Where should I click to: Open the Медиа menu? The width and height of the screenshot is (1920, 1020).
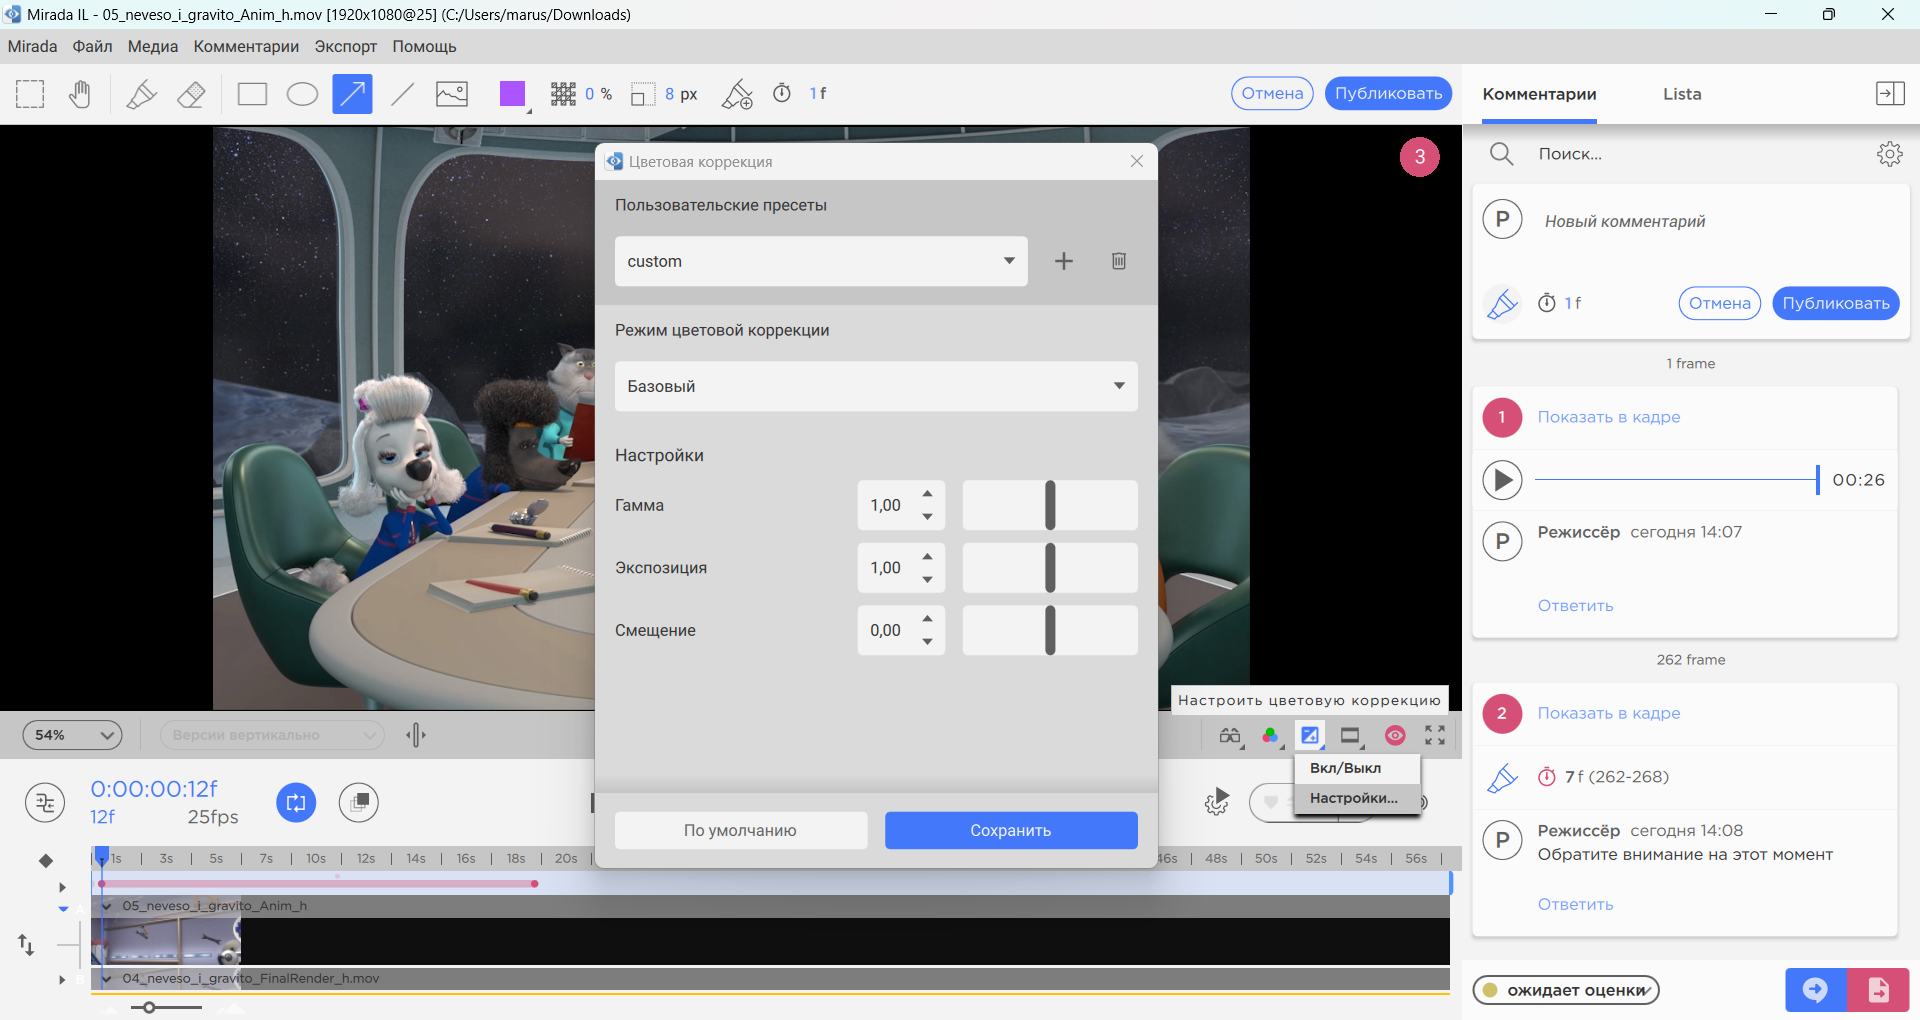point(152,46)
